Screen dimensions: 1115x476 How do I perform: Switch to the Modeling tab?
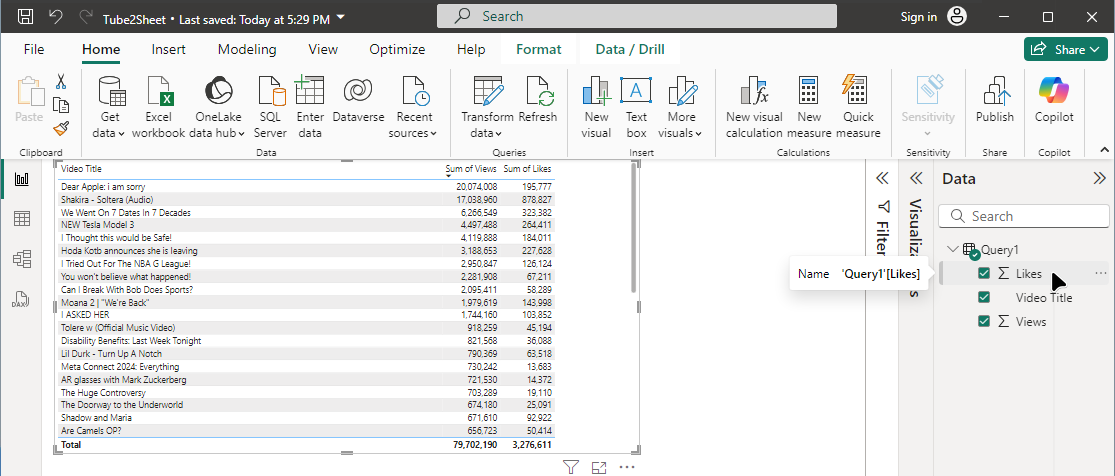point(247,50)
